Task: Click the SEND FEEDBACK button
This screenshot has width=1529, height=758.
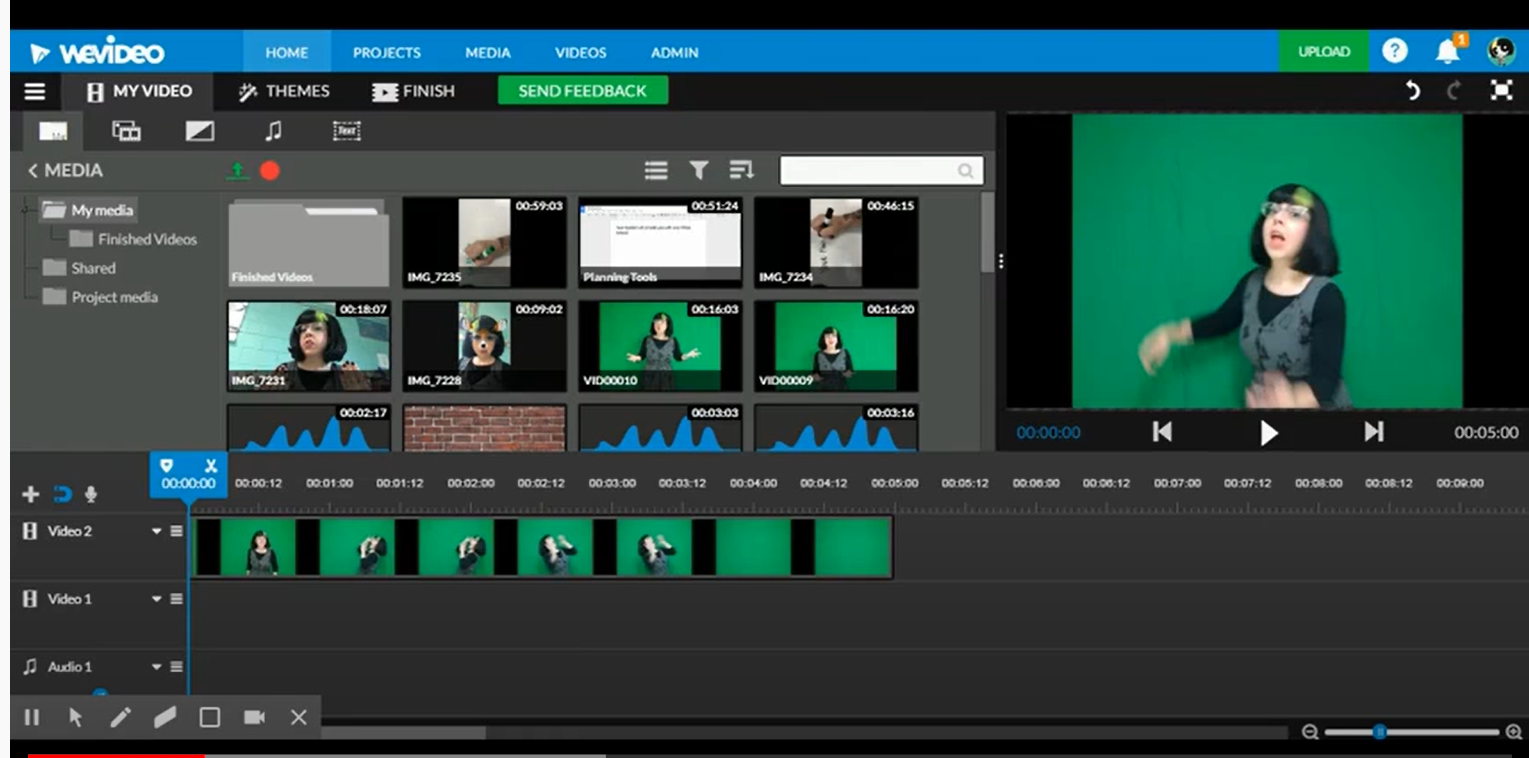Action: tap(582, 91)
